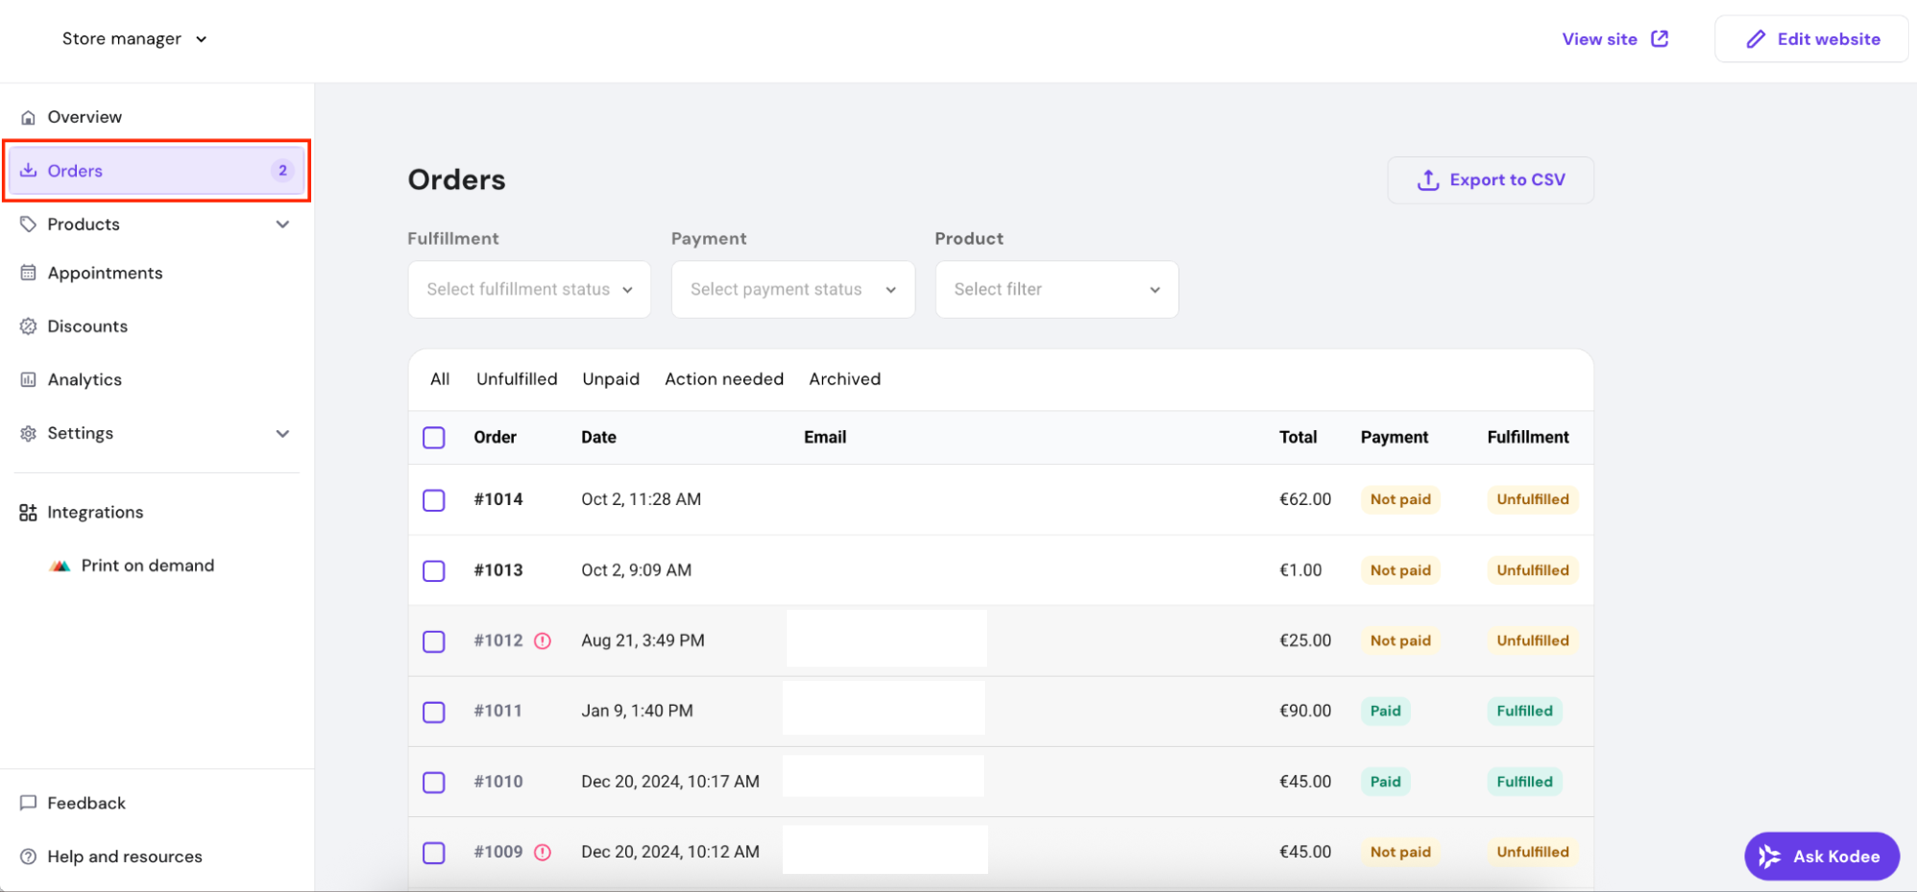Check the box for order #1014

434,500
